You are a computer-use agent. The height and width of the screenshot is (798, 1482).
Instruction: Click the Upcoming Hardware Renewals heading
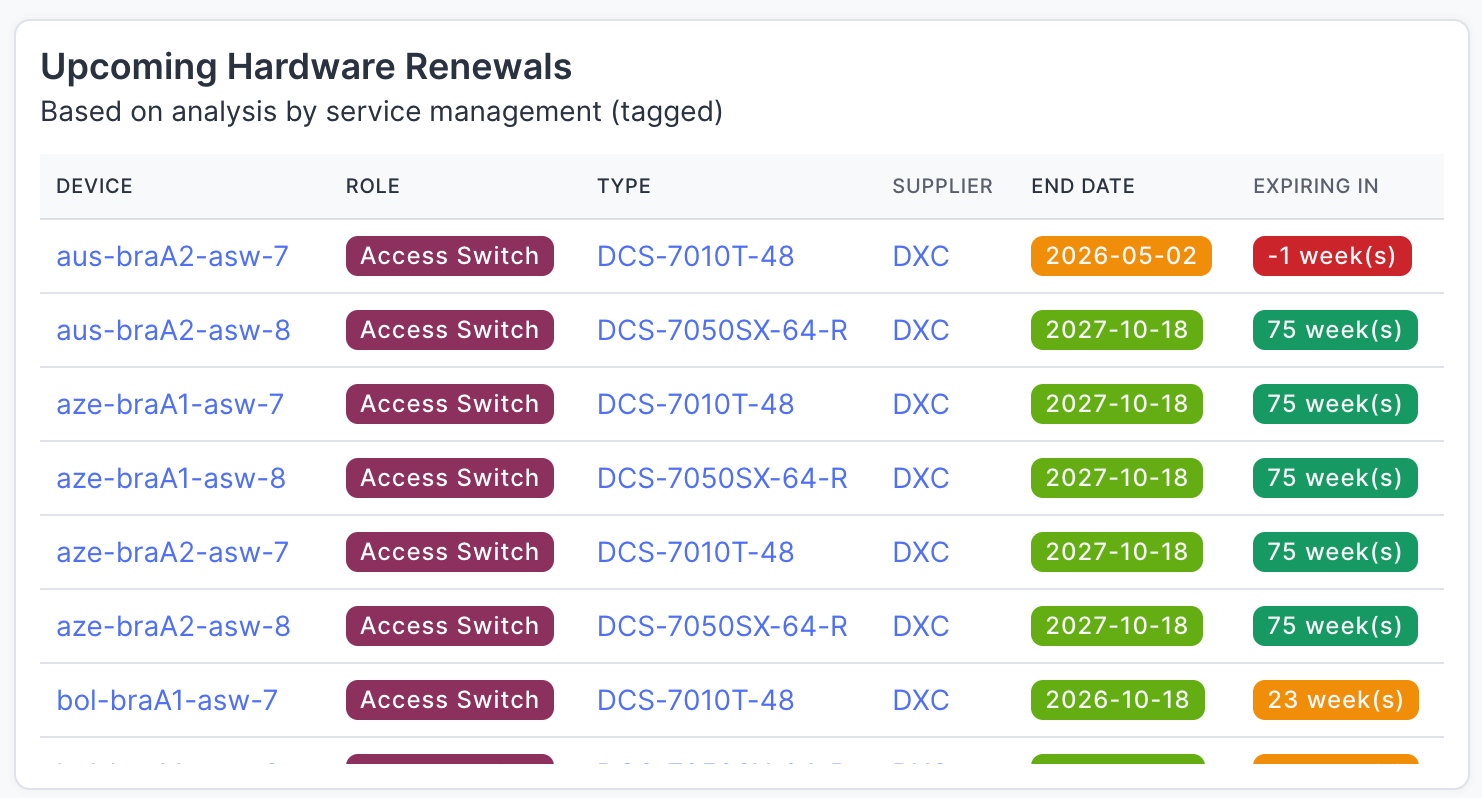[x=306, y=67]
